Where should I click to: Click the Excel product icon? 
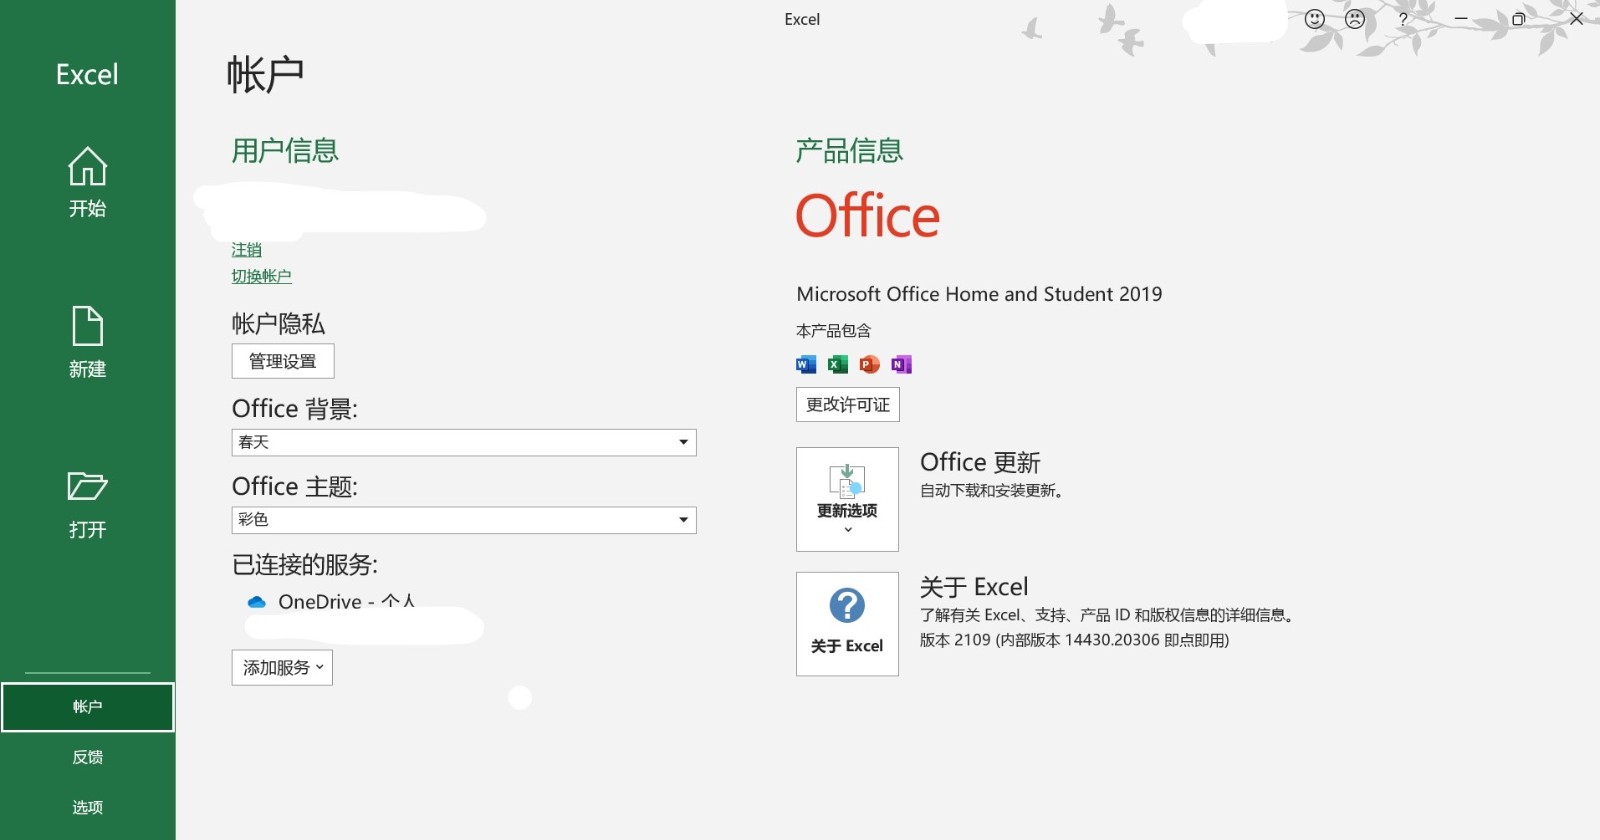pos(838,364)
